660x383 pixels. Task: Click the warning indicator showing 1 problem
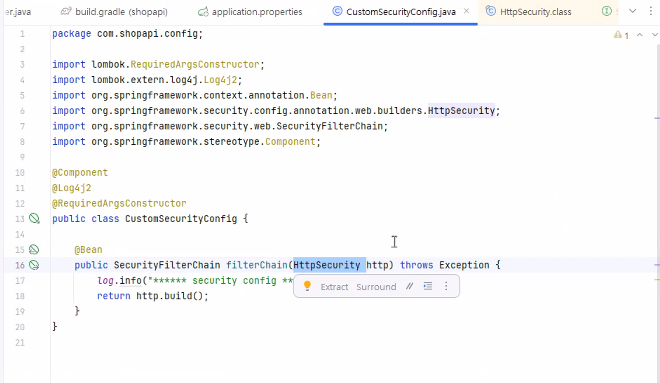pyautogui.click(x=621, y=35)
